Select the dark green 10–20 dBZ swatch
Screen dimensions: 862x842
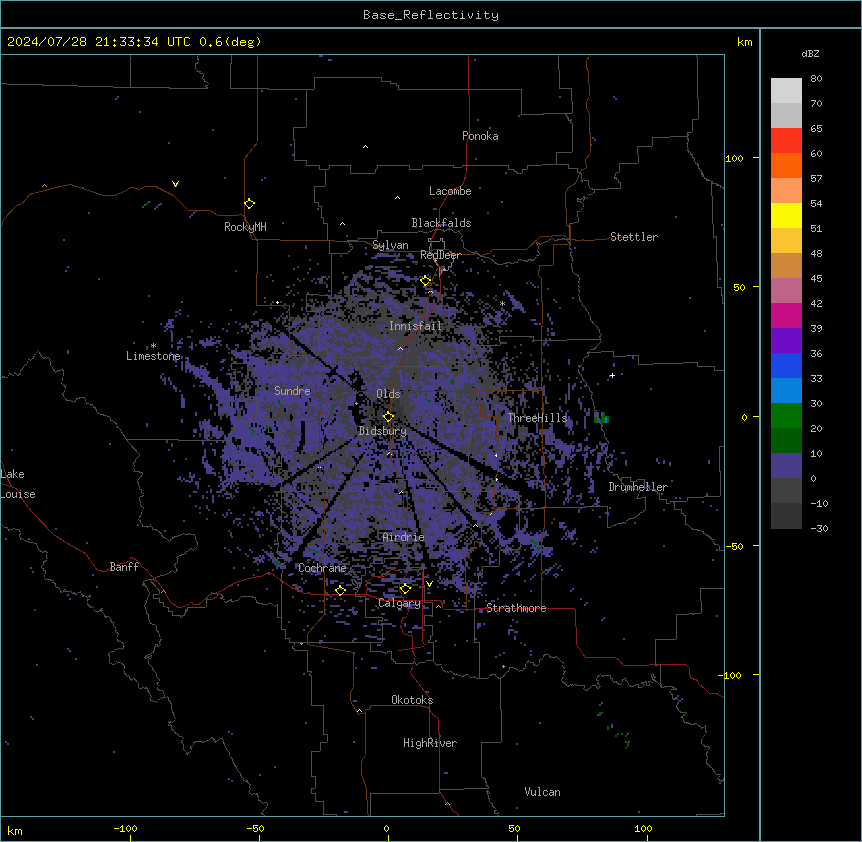(x=786, y=441)
